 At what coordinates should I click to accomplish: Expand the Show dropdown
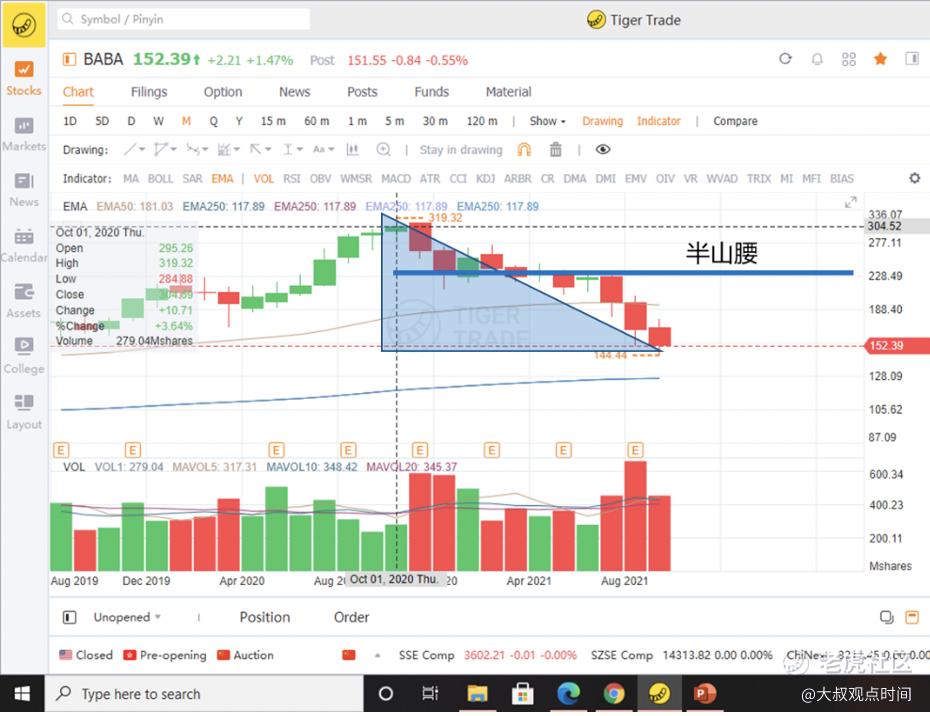[547, 121]
